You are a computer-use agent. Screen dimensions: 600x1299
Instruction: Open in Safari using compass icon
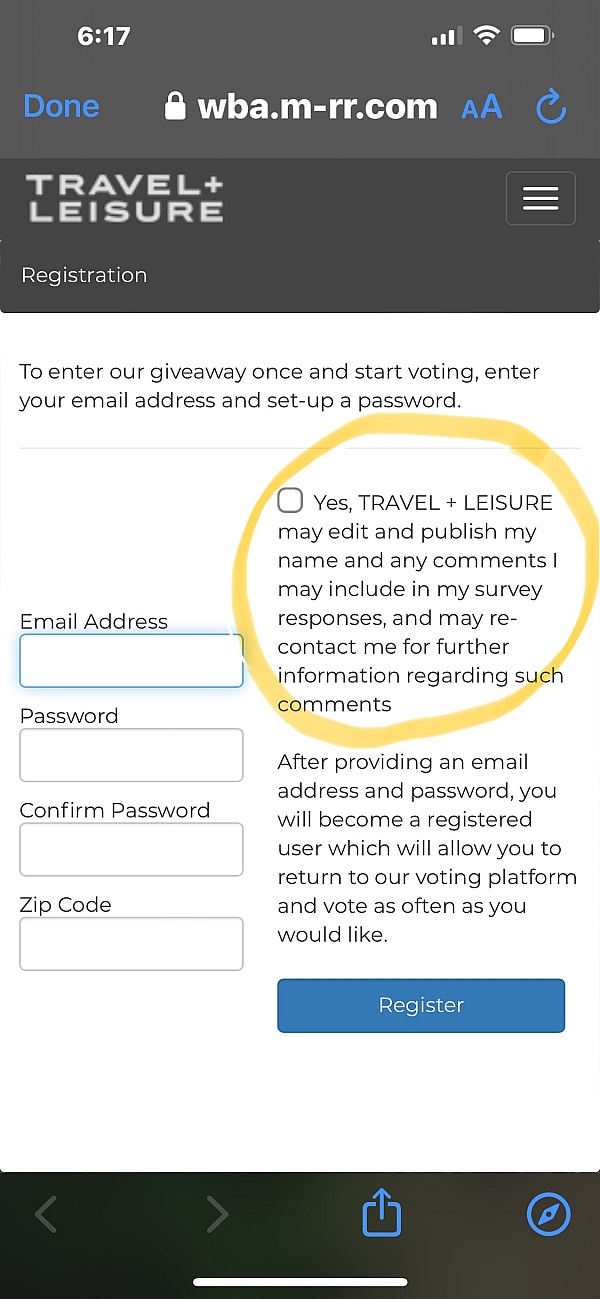coord(548,1215)
